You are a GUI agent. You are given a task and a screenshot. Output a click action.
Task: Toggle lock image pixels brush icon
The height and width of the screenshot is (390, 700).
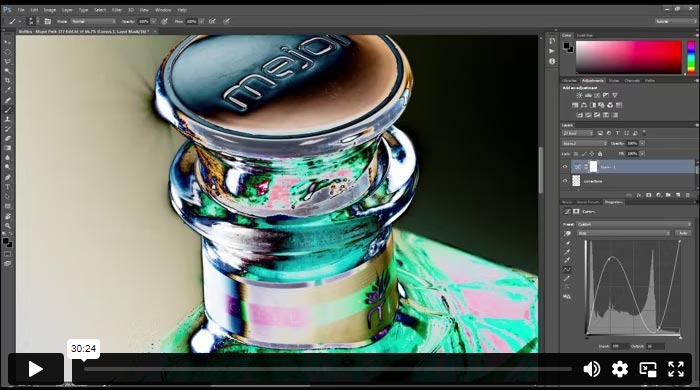pos(584,154)
